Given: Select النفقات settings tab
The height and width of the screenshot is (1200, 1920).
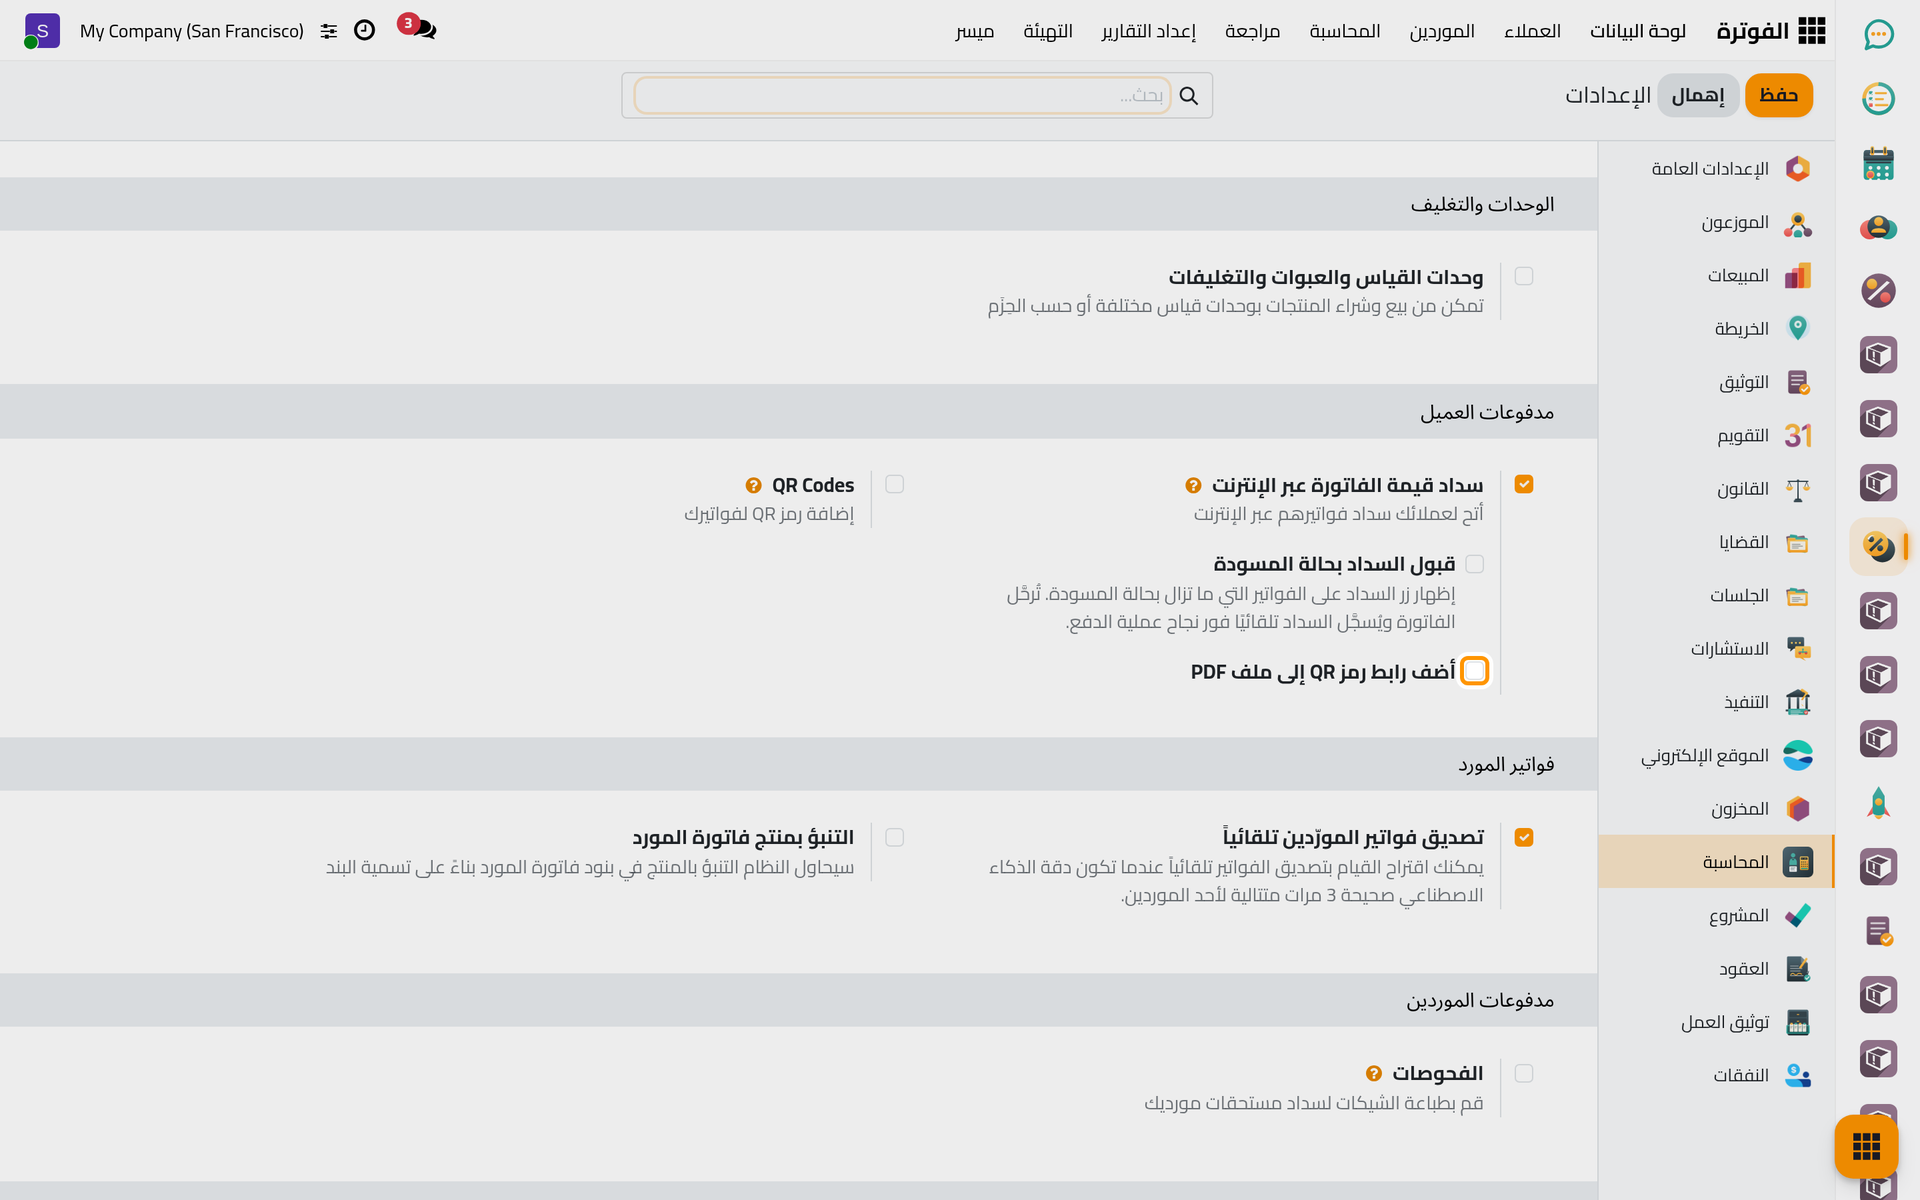Looking at the screenshot, I should [x=1716, y=1075].
